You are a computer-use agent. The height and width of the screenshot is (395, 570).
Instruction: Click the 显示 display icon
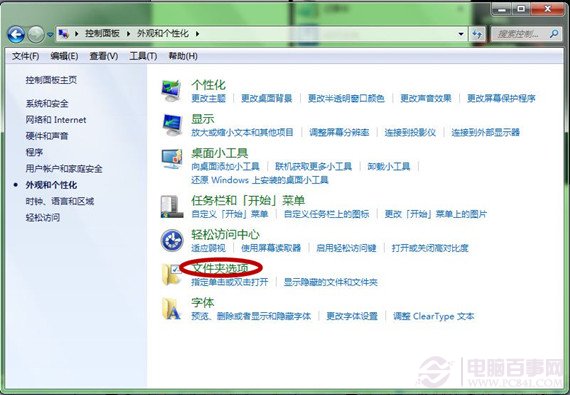[171, 125]
